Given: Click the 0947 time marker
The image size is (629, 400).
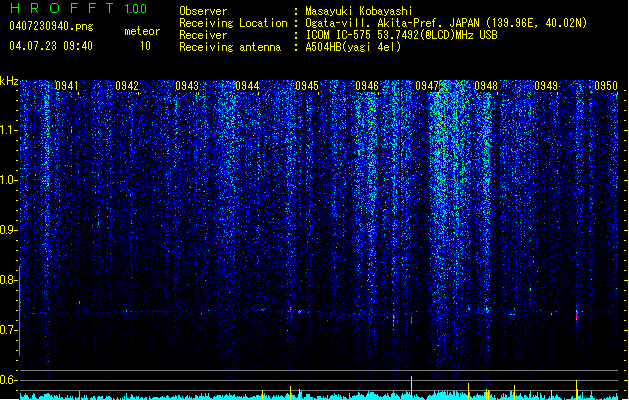Looking at the screenshot, I should click(427, 86).
